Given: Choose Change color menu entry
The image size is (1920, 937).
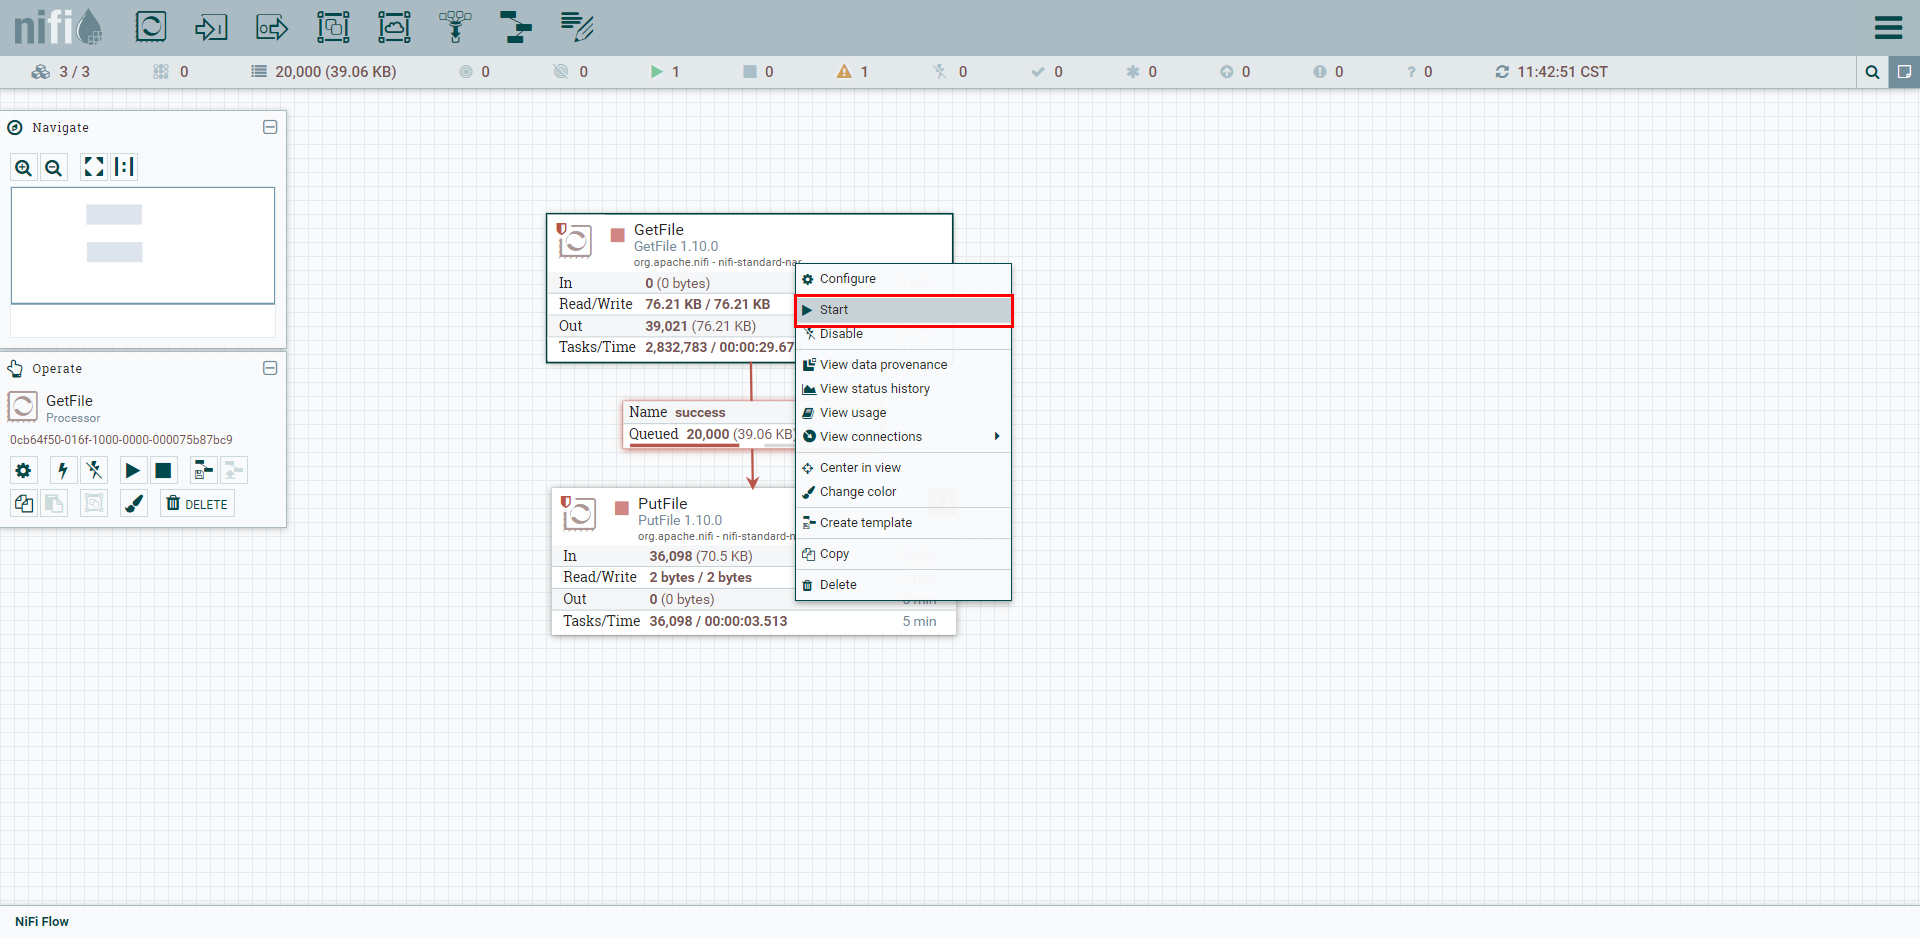Looking at the screenshot, I should 903,492.
